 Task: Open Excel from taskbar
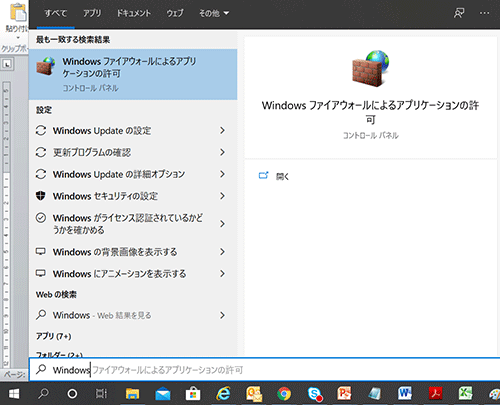[x=465, y=394]
